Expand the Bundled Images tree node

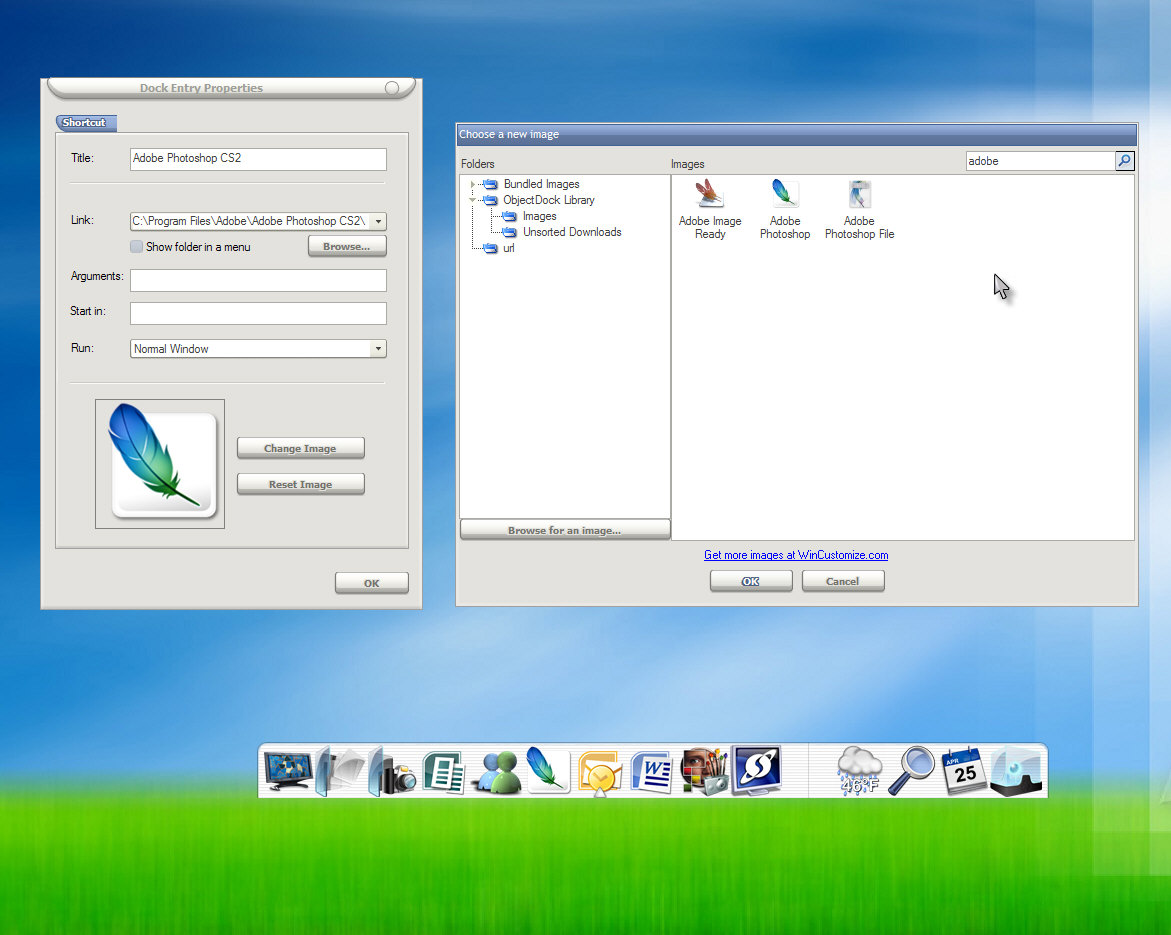point(473,184)
